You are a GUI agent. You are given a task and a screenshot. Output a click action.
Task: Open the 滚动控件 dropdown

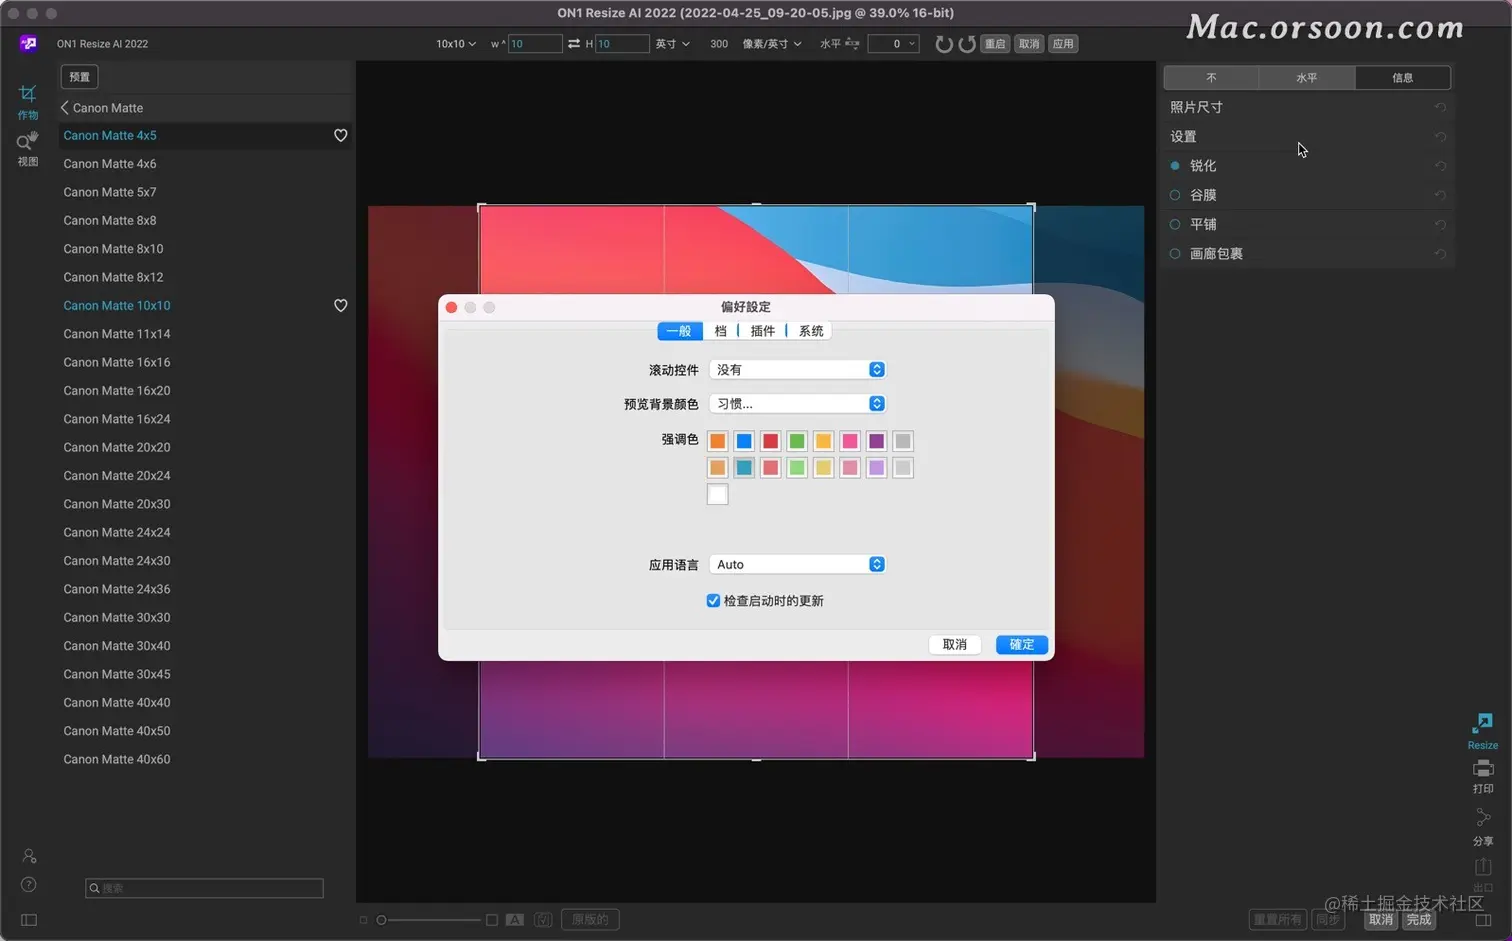coord(797,370)
